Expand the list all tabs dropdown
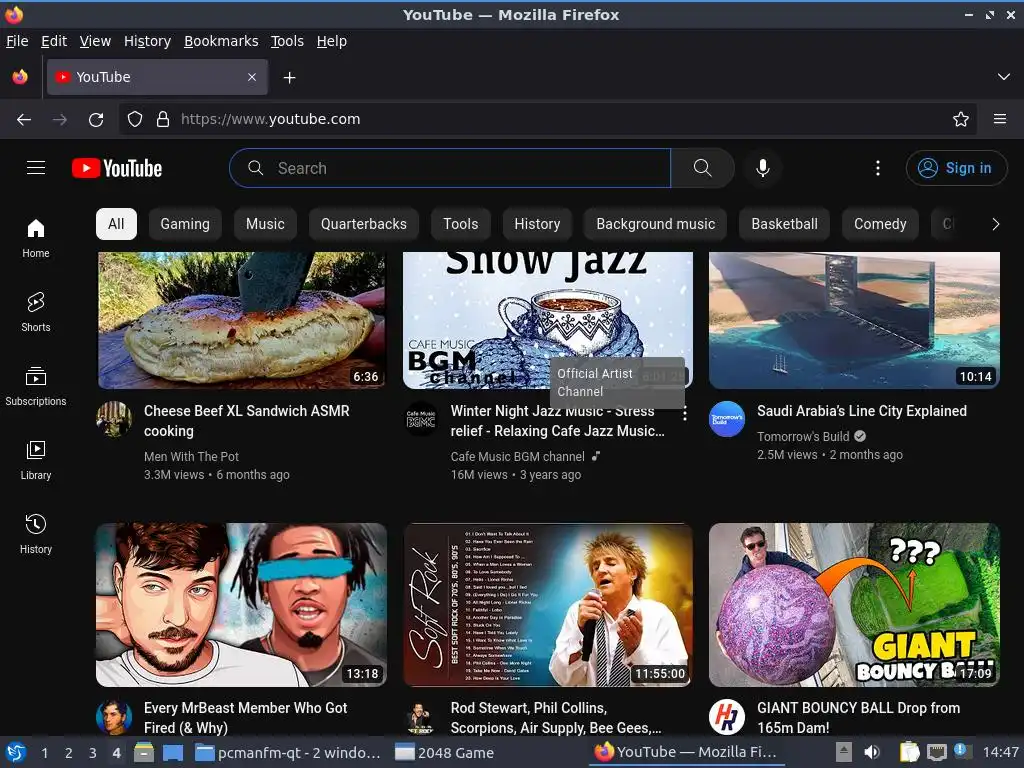The height and width of the screenshot is (768, 1024). [x=1004, y=77]
